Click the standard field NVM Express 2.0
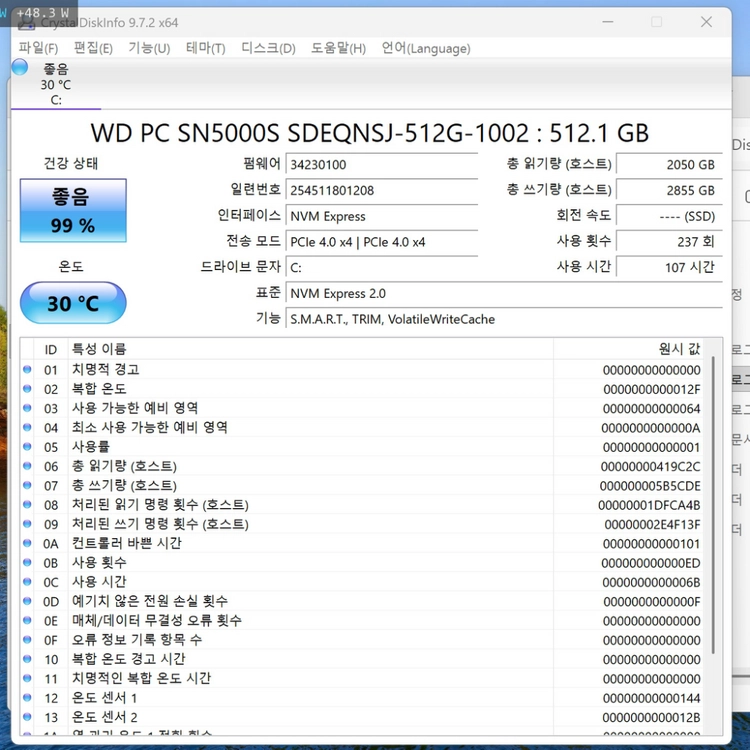The width and height of the screenshot is (750, 750). [504, 293]
